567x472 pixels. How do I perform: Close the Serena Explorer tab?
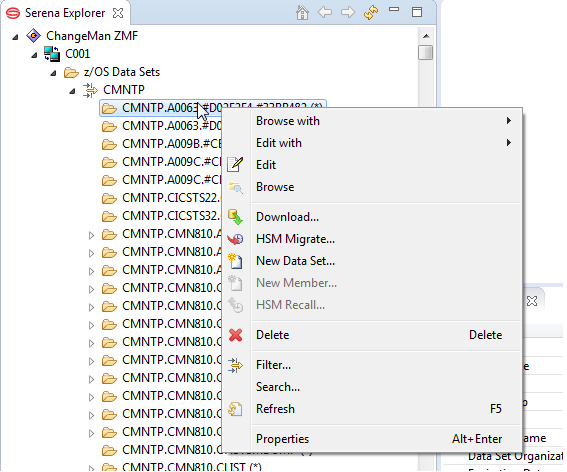(118, 13)
